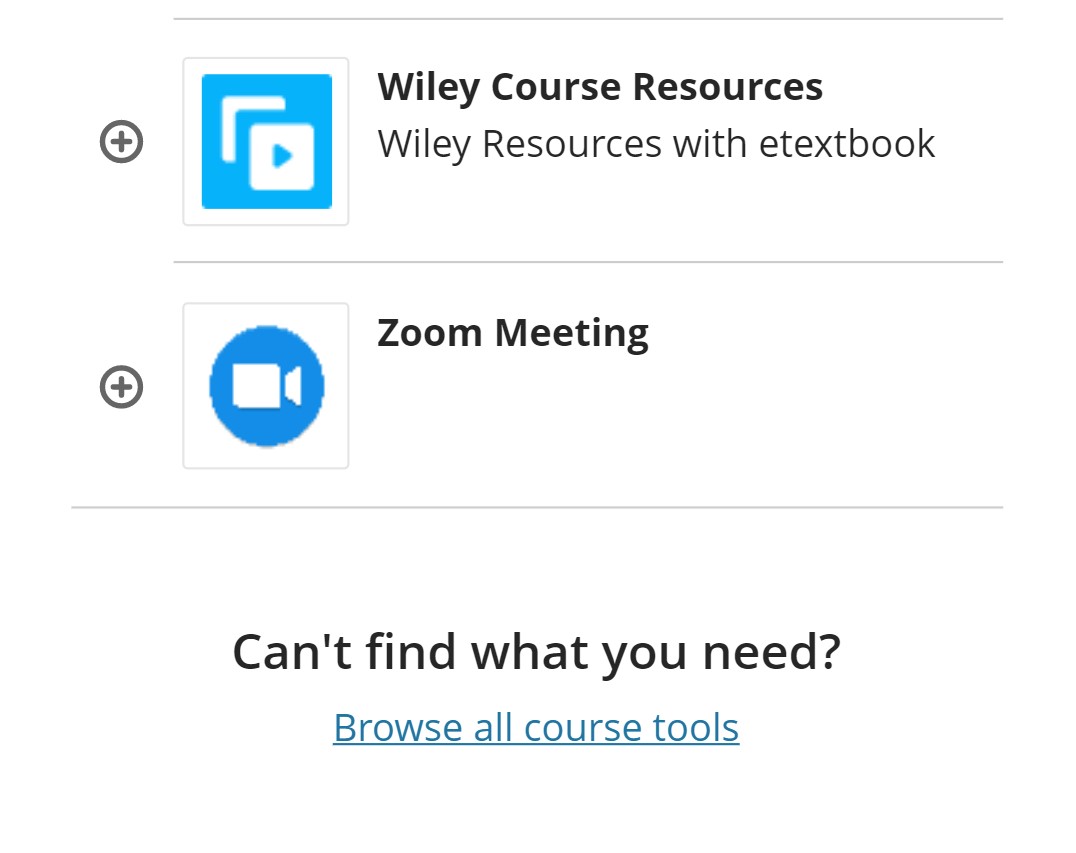This screenshot has height=853, width=1076.
Task: Select the Wiley Course Resources list row
Action: pos(537,141)
